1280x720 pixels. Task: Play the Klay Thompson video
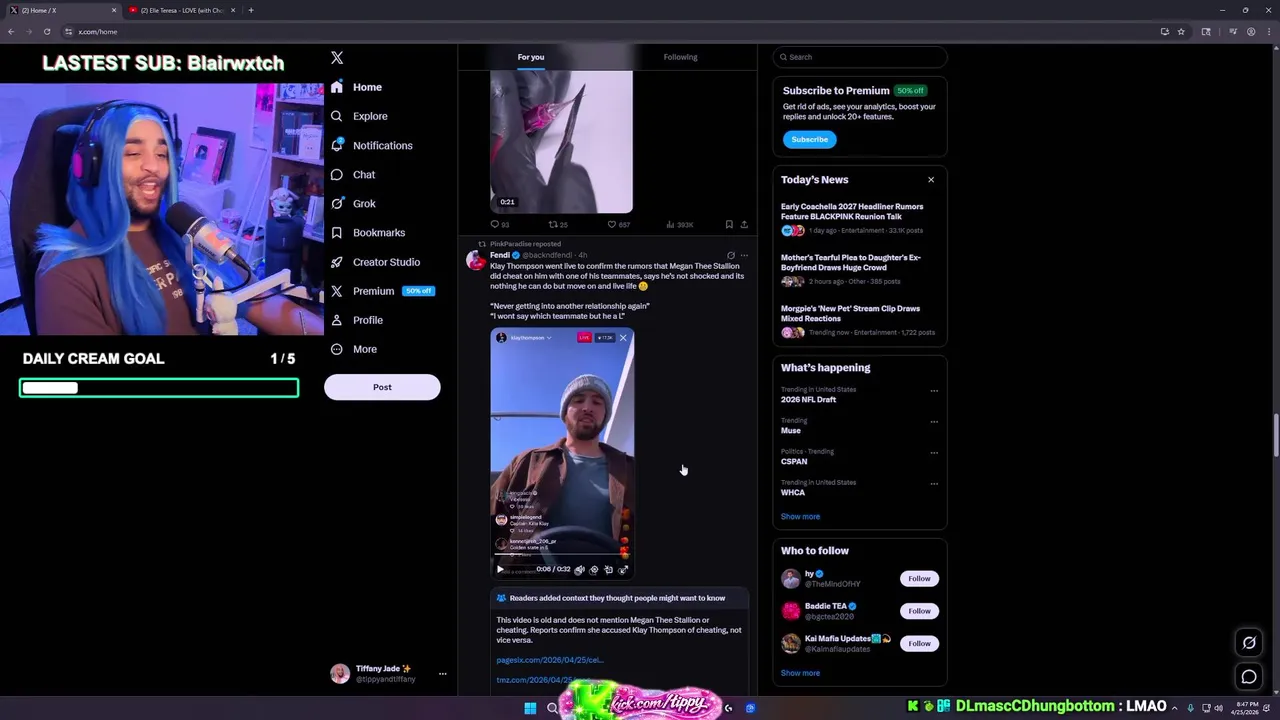click(x=500, y=569)
